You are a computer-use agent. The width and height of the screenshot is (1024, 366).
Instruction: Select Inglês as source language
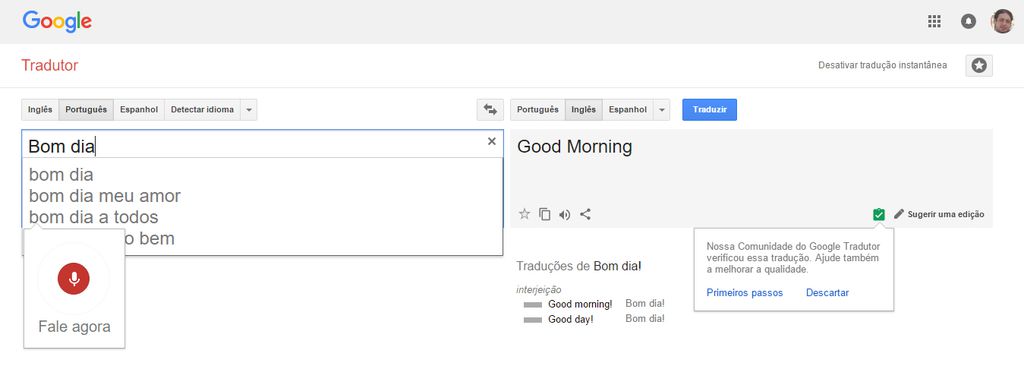coord(40,110)
